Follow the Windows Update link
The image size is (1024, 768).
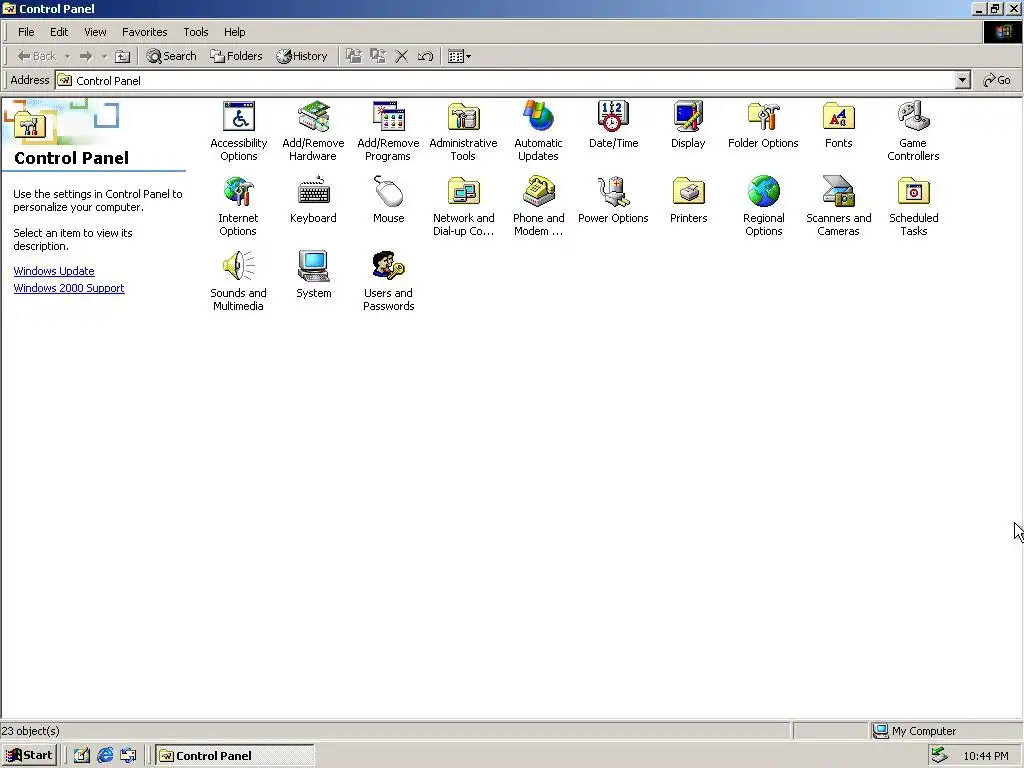pos(54,271)
